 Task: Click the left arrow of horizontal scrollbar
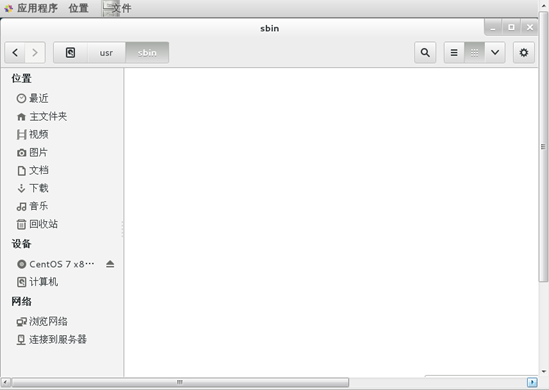coord(5,382)
